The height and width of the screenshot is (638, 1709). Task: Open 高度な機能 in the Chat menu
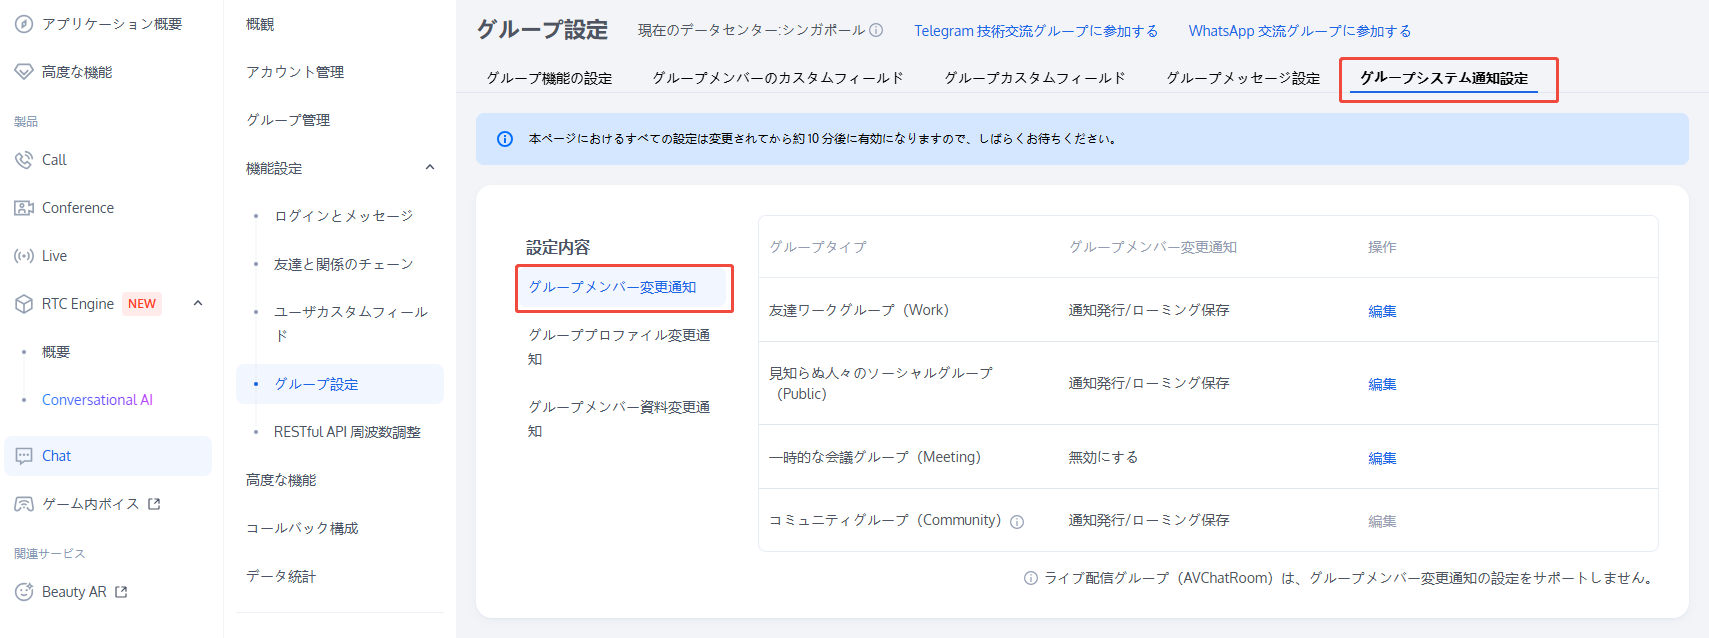pyautogui.click(x=281, y=480)
